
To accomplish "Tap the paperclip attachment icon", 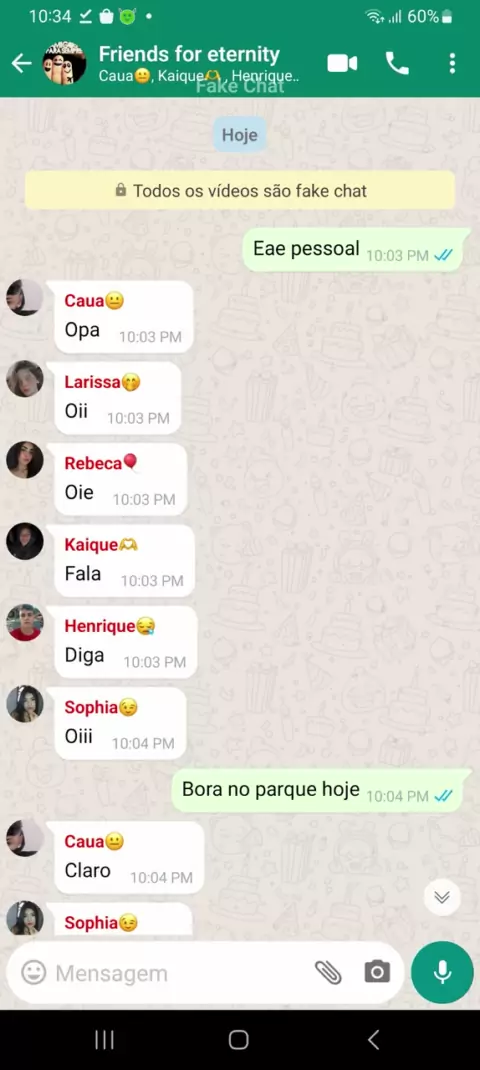I will pyautogui.click(x=328, y=972).
